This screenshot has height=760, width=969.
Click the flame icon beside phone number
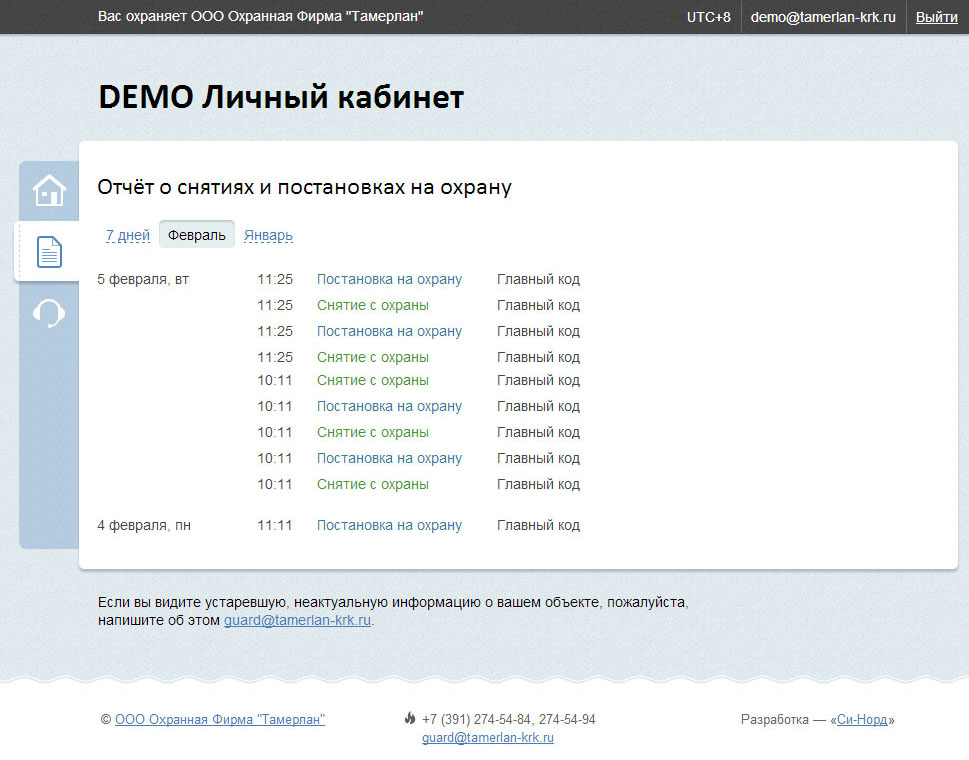point(410,719)
